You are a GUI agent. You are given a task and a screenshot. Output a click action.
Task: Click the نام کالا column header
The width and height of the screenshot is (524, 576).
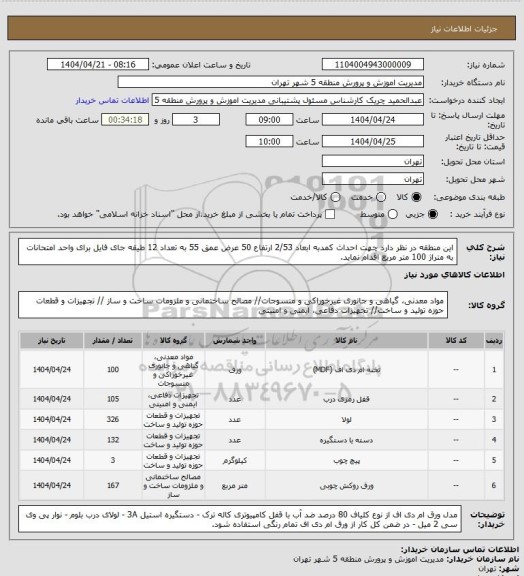pos(346,341)
